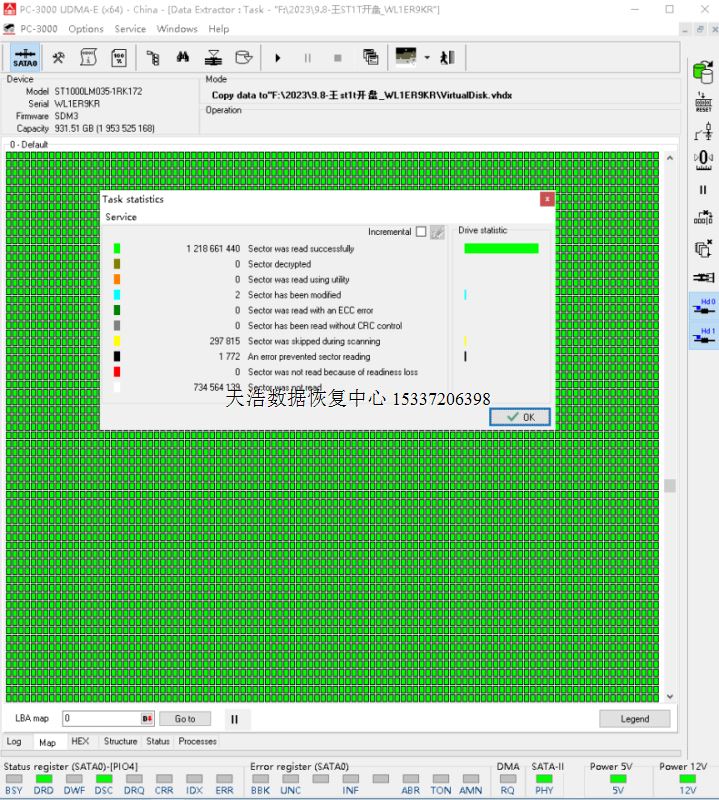This screenshot has height=800, width=719.
Task: Click OK in Task statistics dialog
Action: click(x=520, y=417)
